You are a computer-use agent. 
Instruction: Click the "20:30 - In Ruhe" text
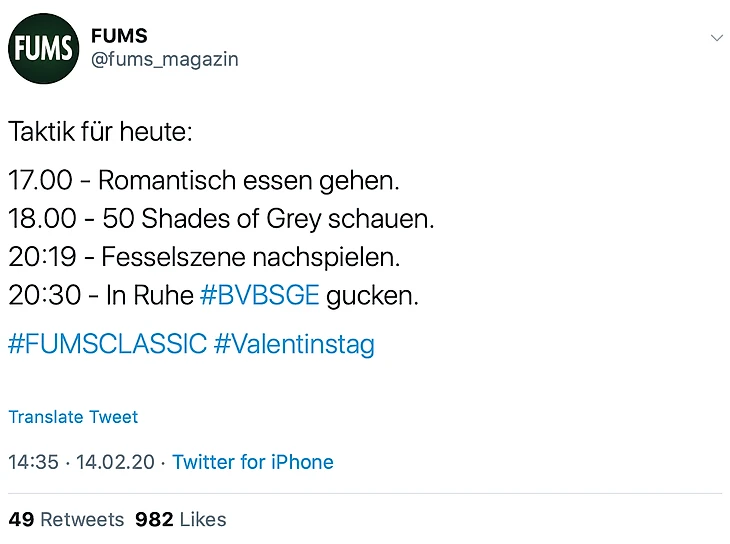coord(100,296)
